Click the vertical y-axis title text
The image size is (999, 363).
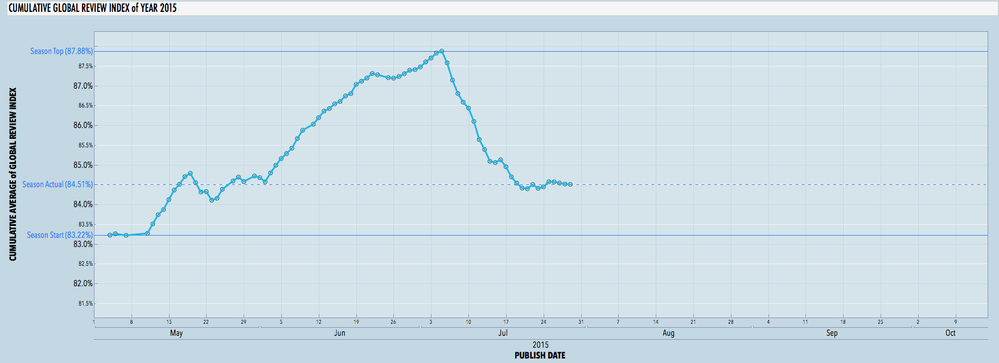pos(12,174)
